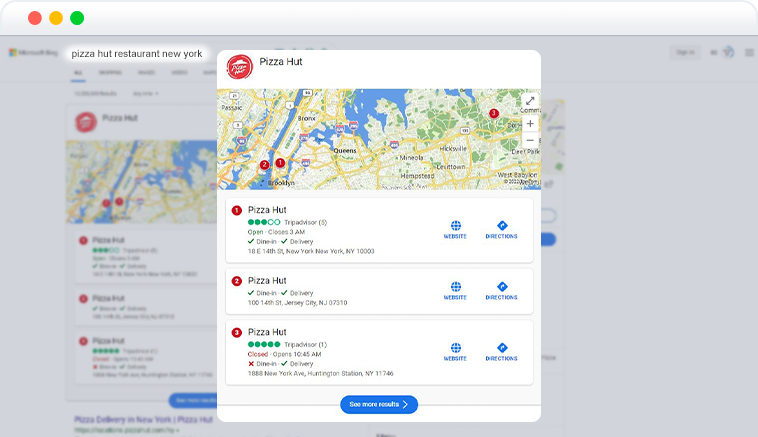Viewport: 758px width, 437px height.
Task: Select map pin number 1
Action: (x=280, y=163)
